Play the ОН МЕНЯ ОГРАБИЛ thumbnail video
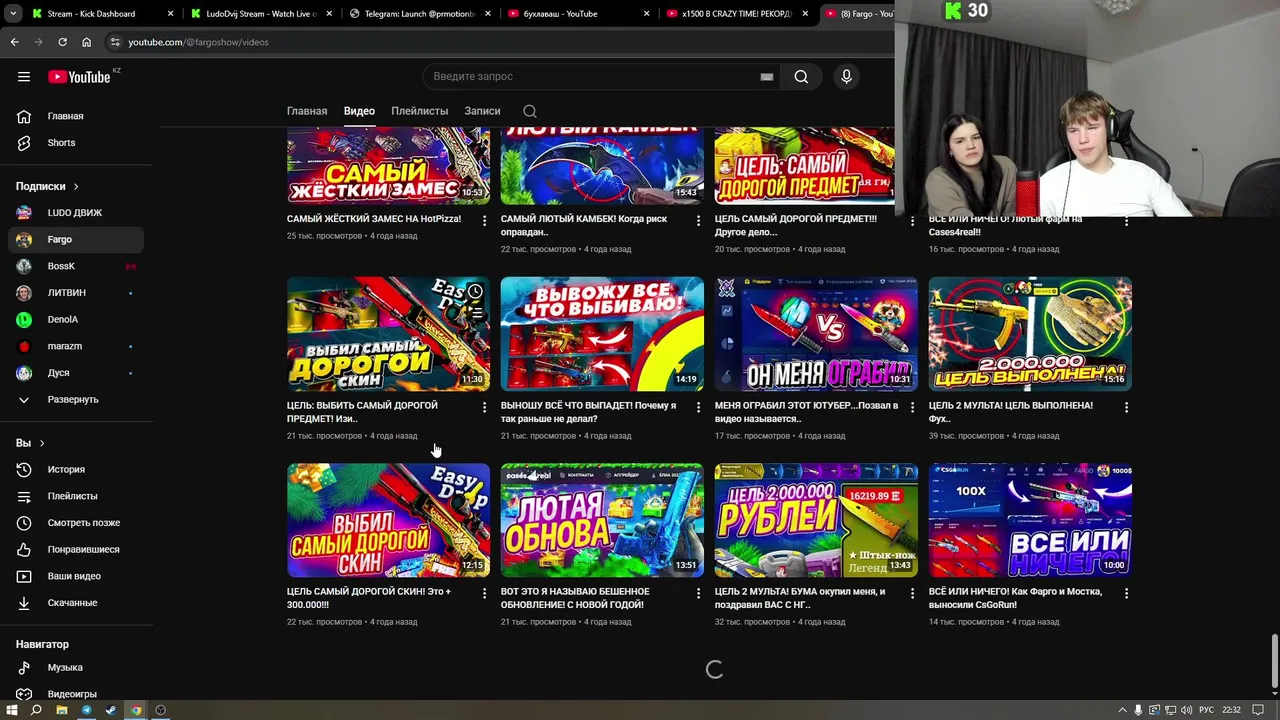 tap(816, 334)
